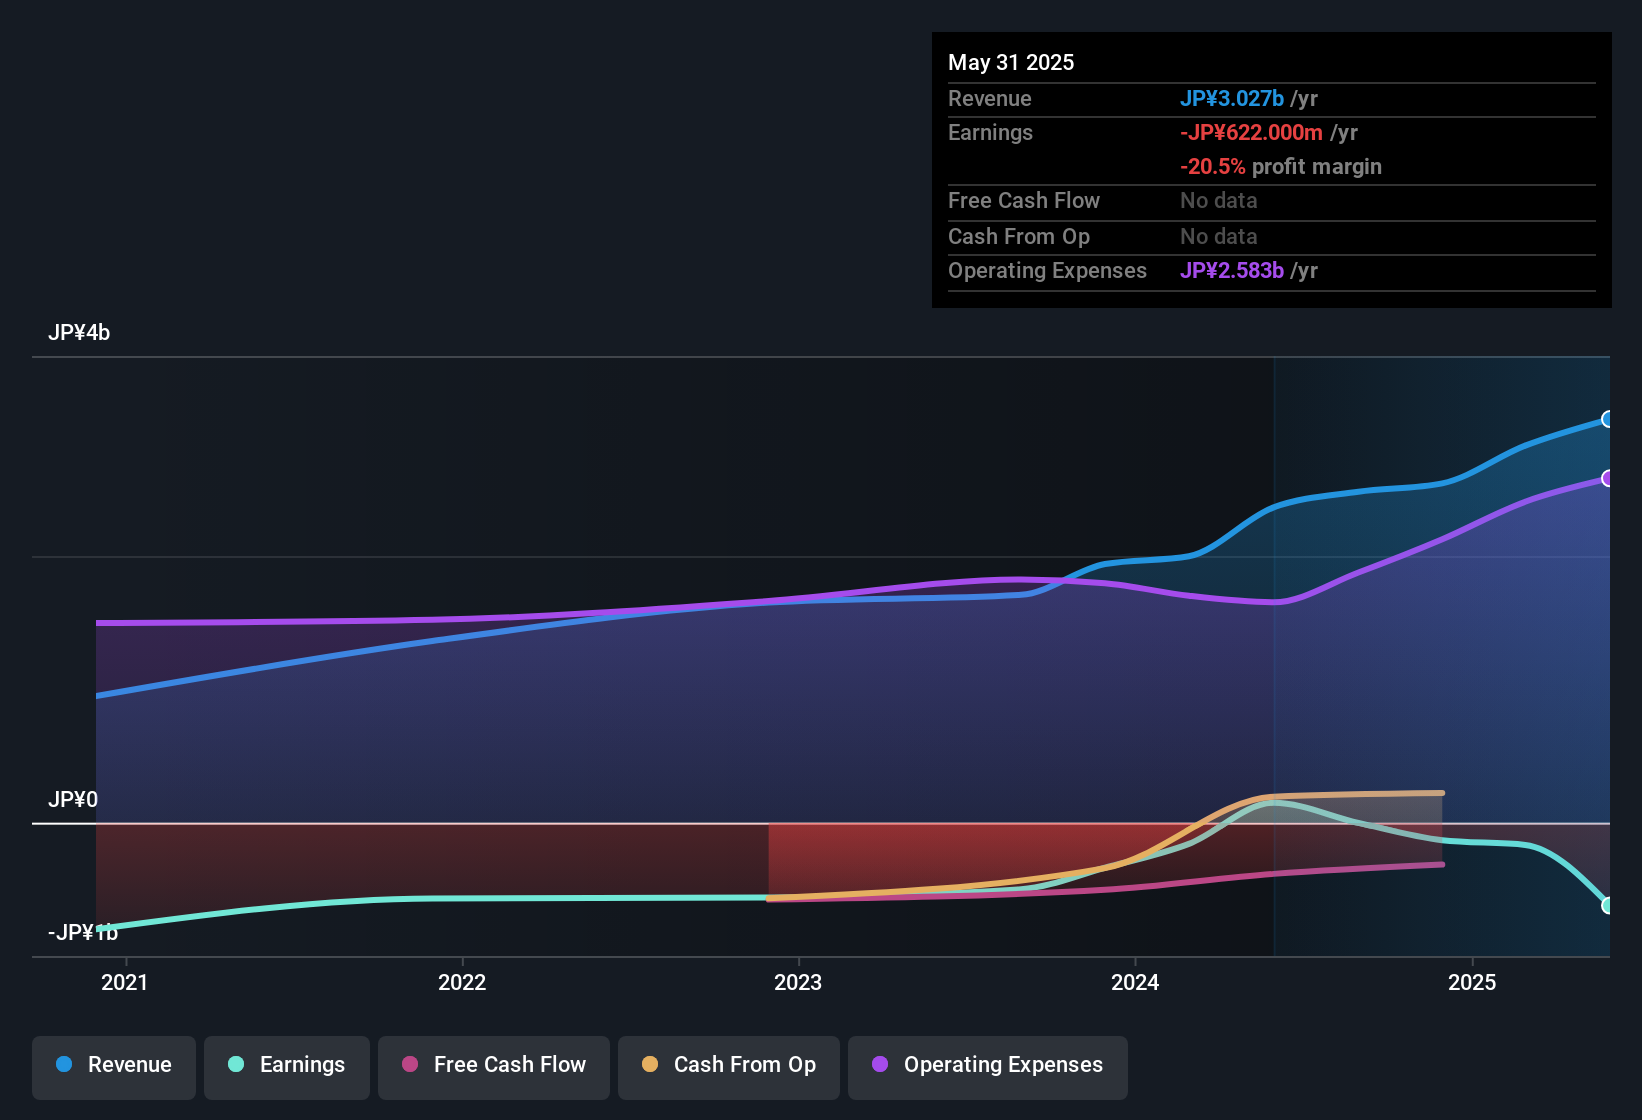Click the 2024 x-axis label

(x=1135, y=982)
